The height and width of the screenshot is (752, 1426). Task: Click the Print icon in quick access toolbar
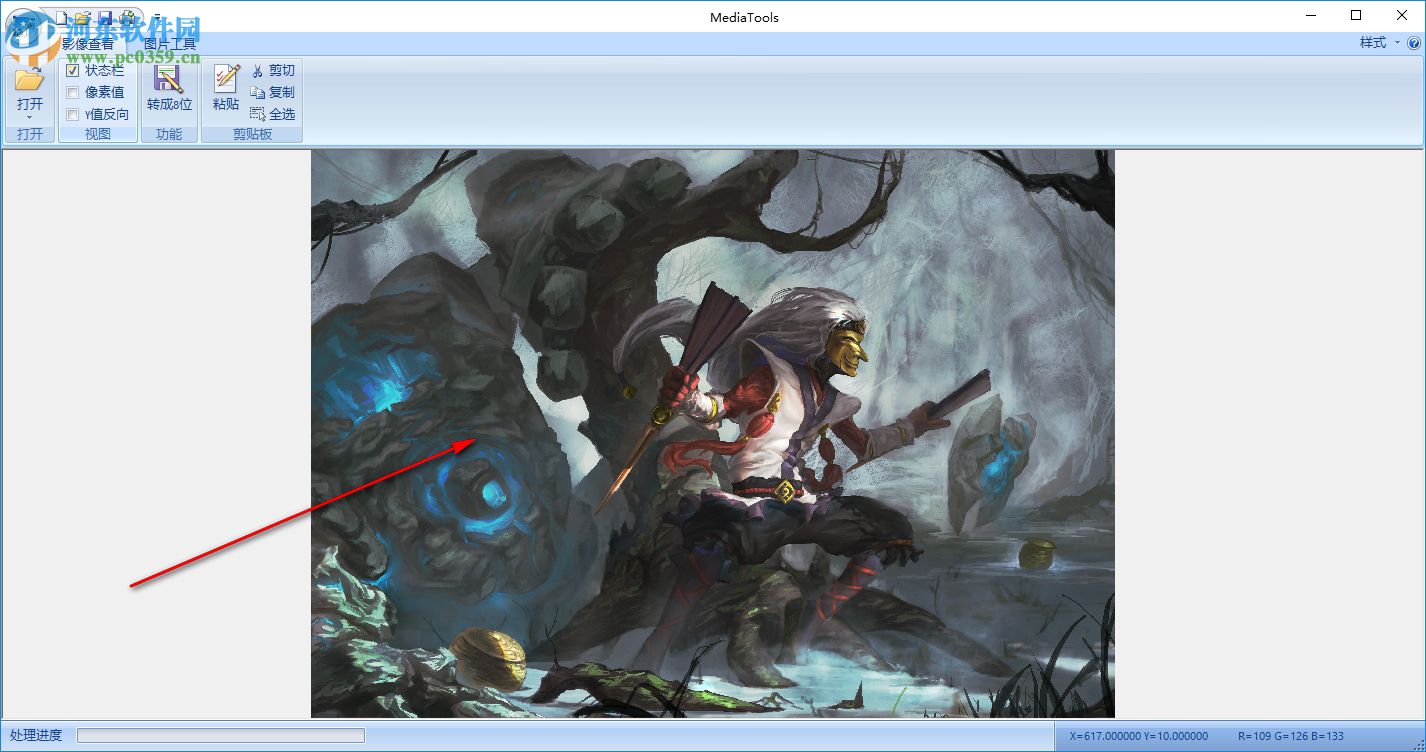pos(128,18)
